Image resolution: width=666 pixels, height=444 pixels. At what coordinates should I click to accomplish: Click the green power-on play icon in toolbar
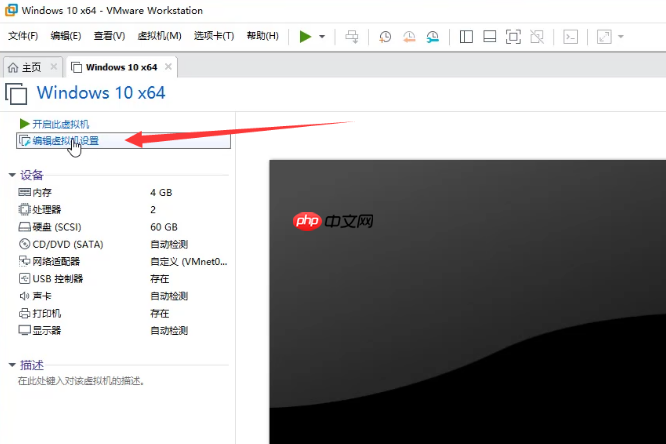[305, 36]
